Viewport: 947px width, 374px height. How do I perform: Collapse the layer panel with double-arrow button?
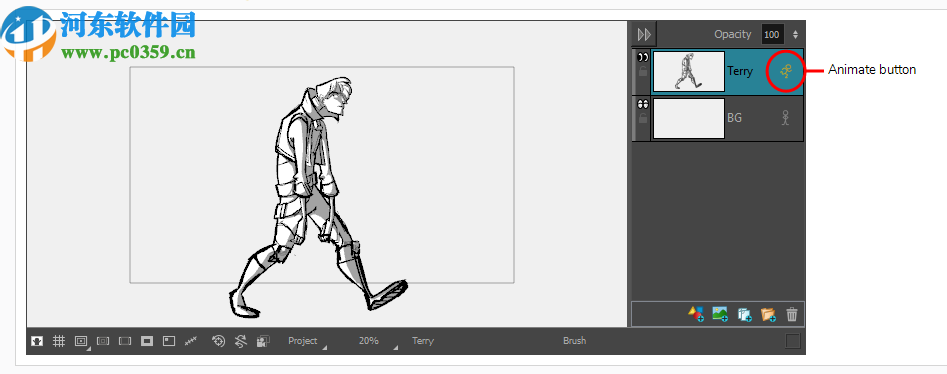coord(644,34)
